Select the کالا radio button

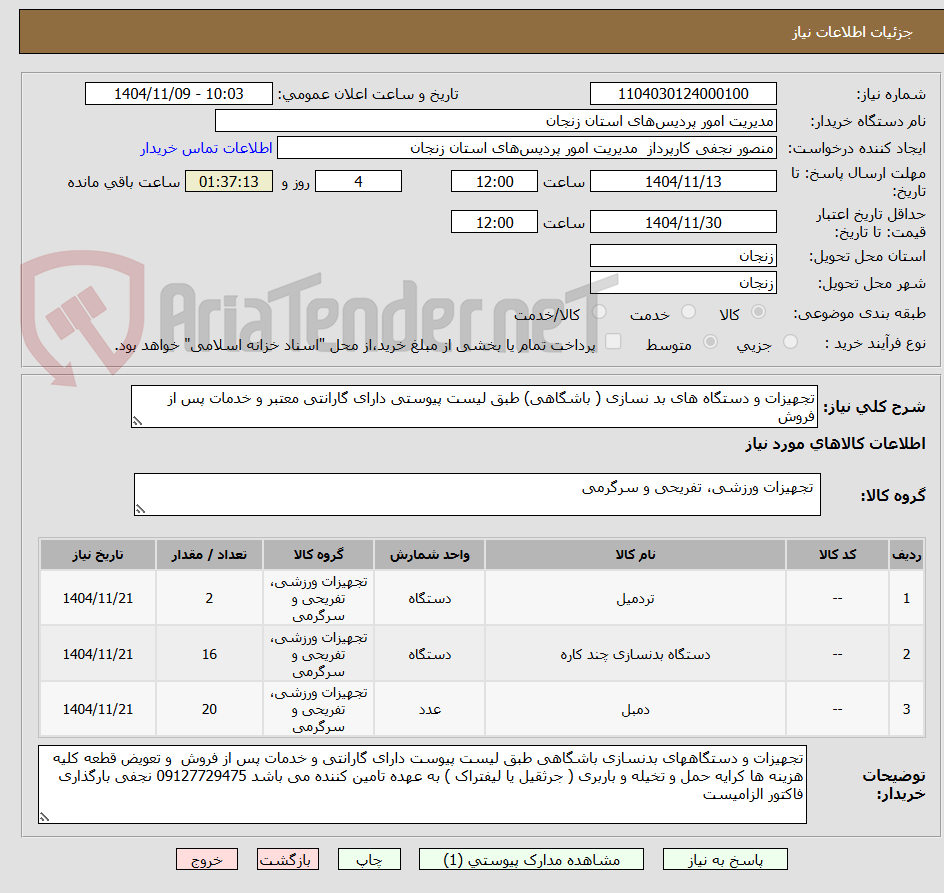(x=759, y=312)
